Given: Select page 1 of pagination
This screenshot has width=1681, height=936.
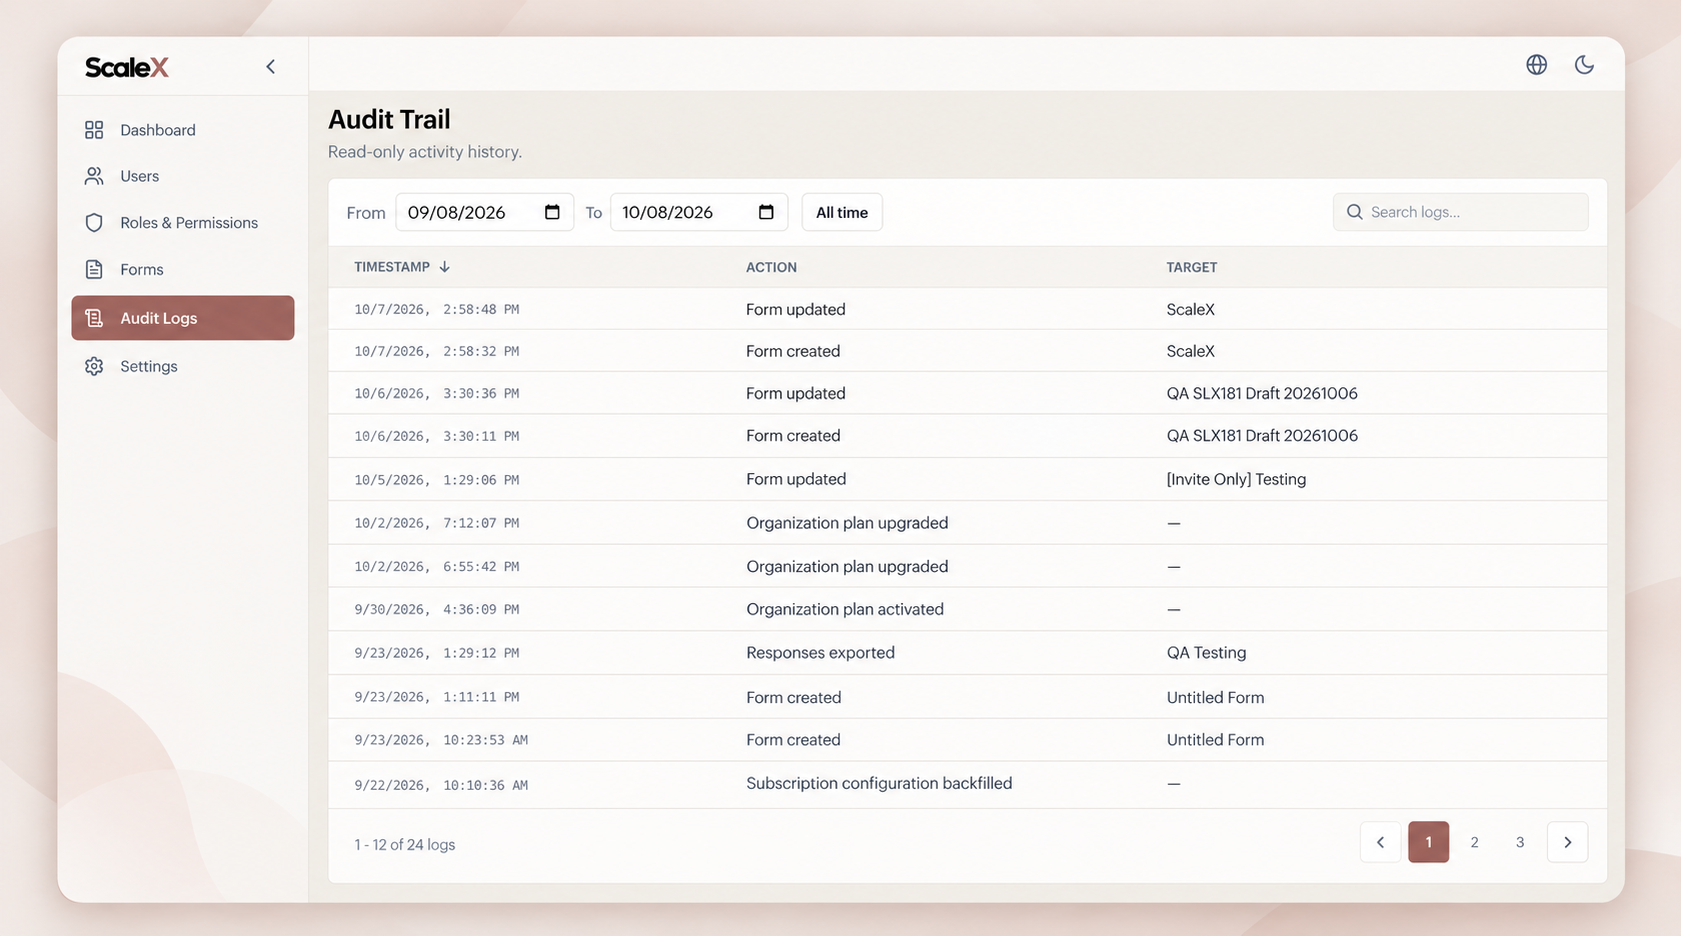Looking at the screenshot, I should [x=1428, y=842].
